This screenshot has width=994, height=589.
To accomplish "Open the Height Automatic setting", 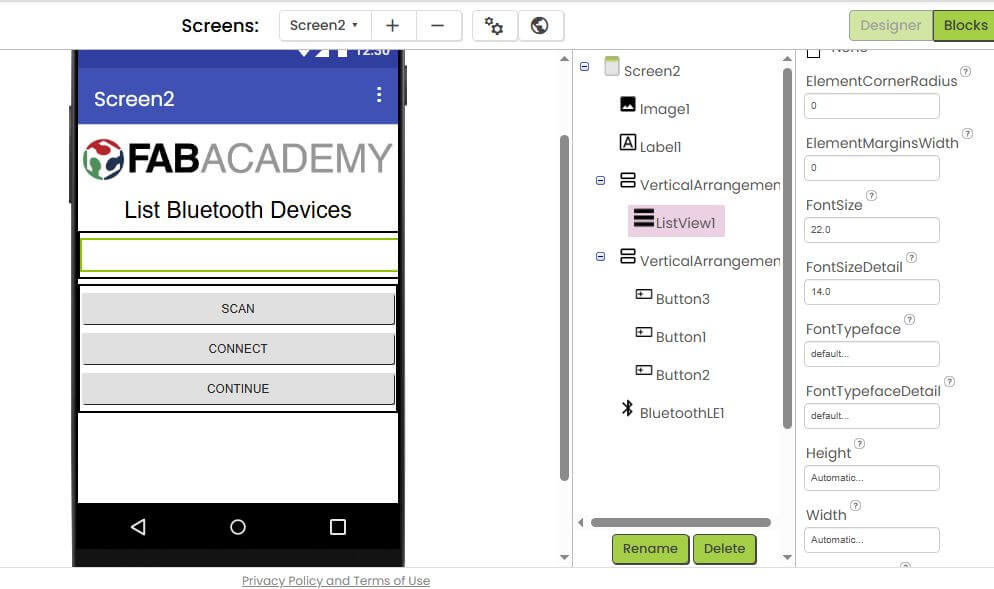I will [872, 478].
